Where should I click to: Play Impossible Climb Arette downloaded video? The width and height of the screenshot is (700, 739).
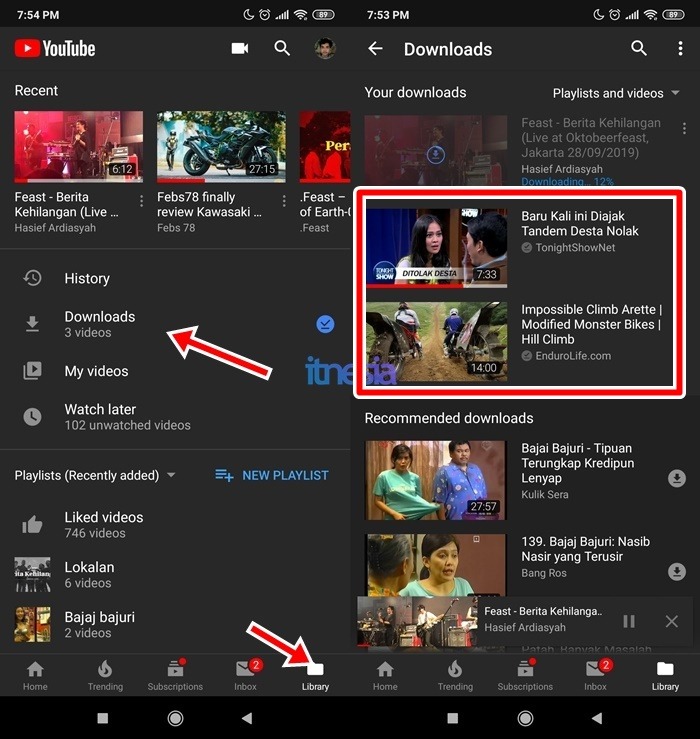436,341
